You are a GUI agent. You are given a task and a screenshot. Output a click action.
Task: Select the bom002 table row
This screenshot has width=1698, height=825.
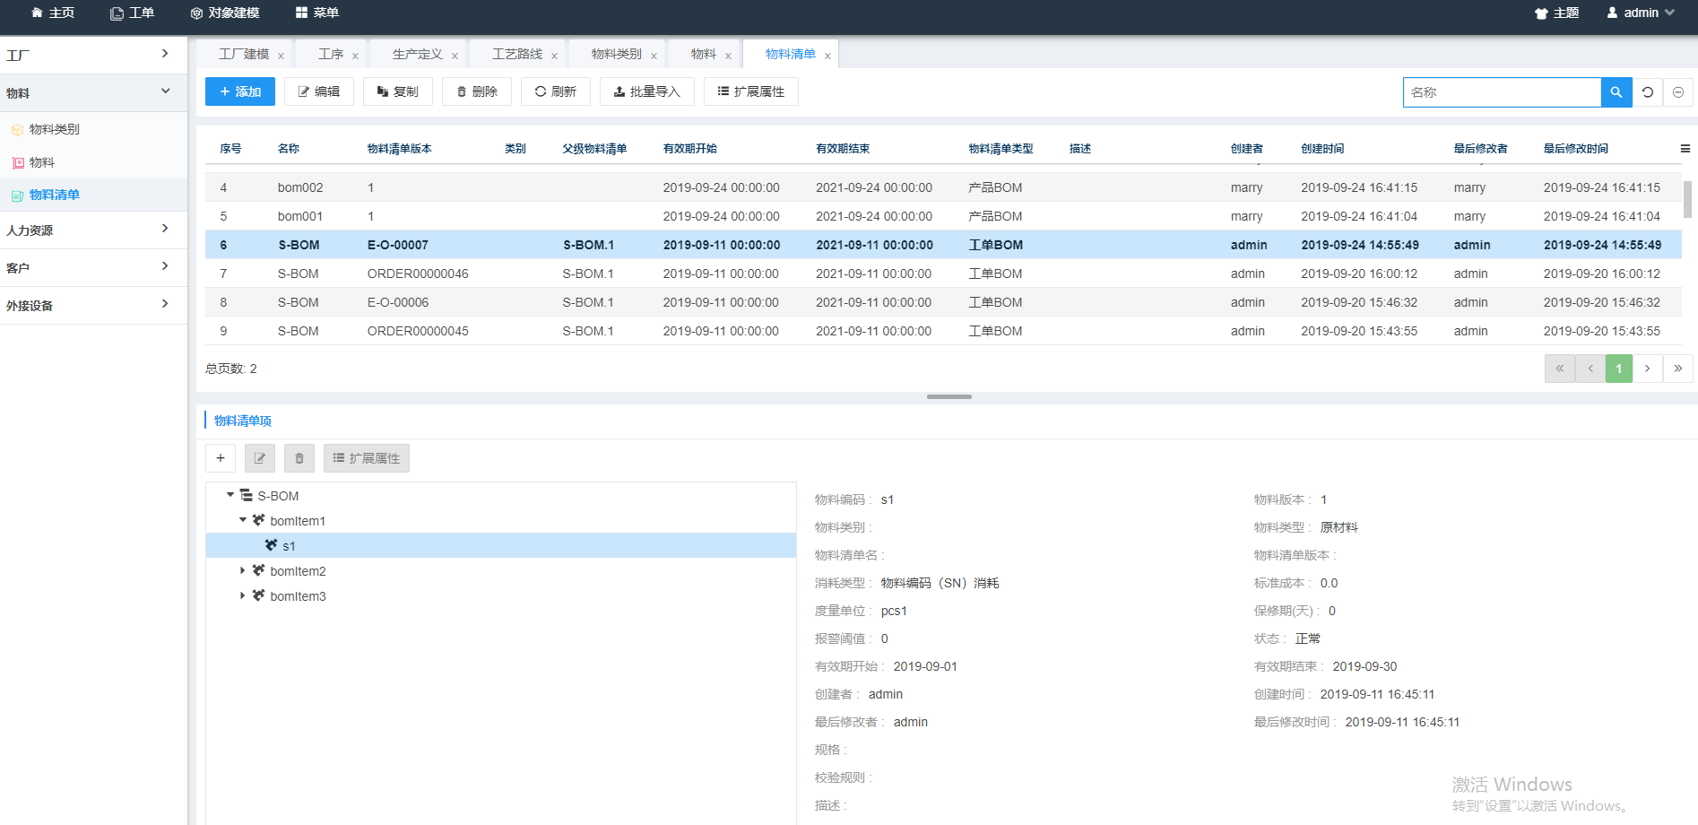(x=944, y=187)
